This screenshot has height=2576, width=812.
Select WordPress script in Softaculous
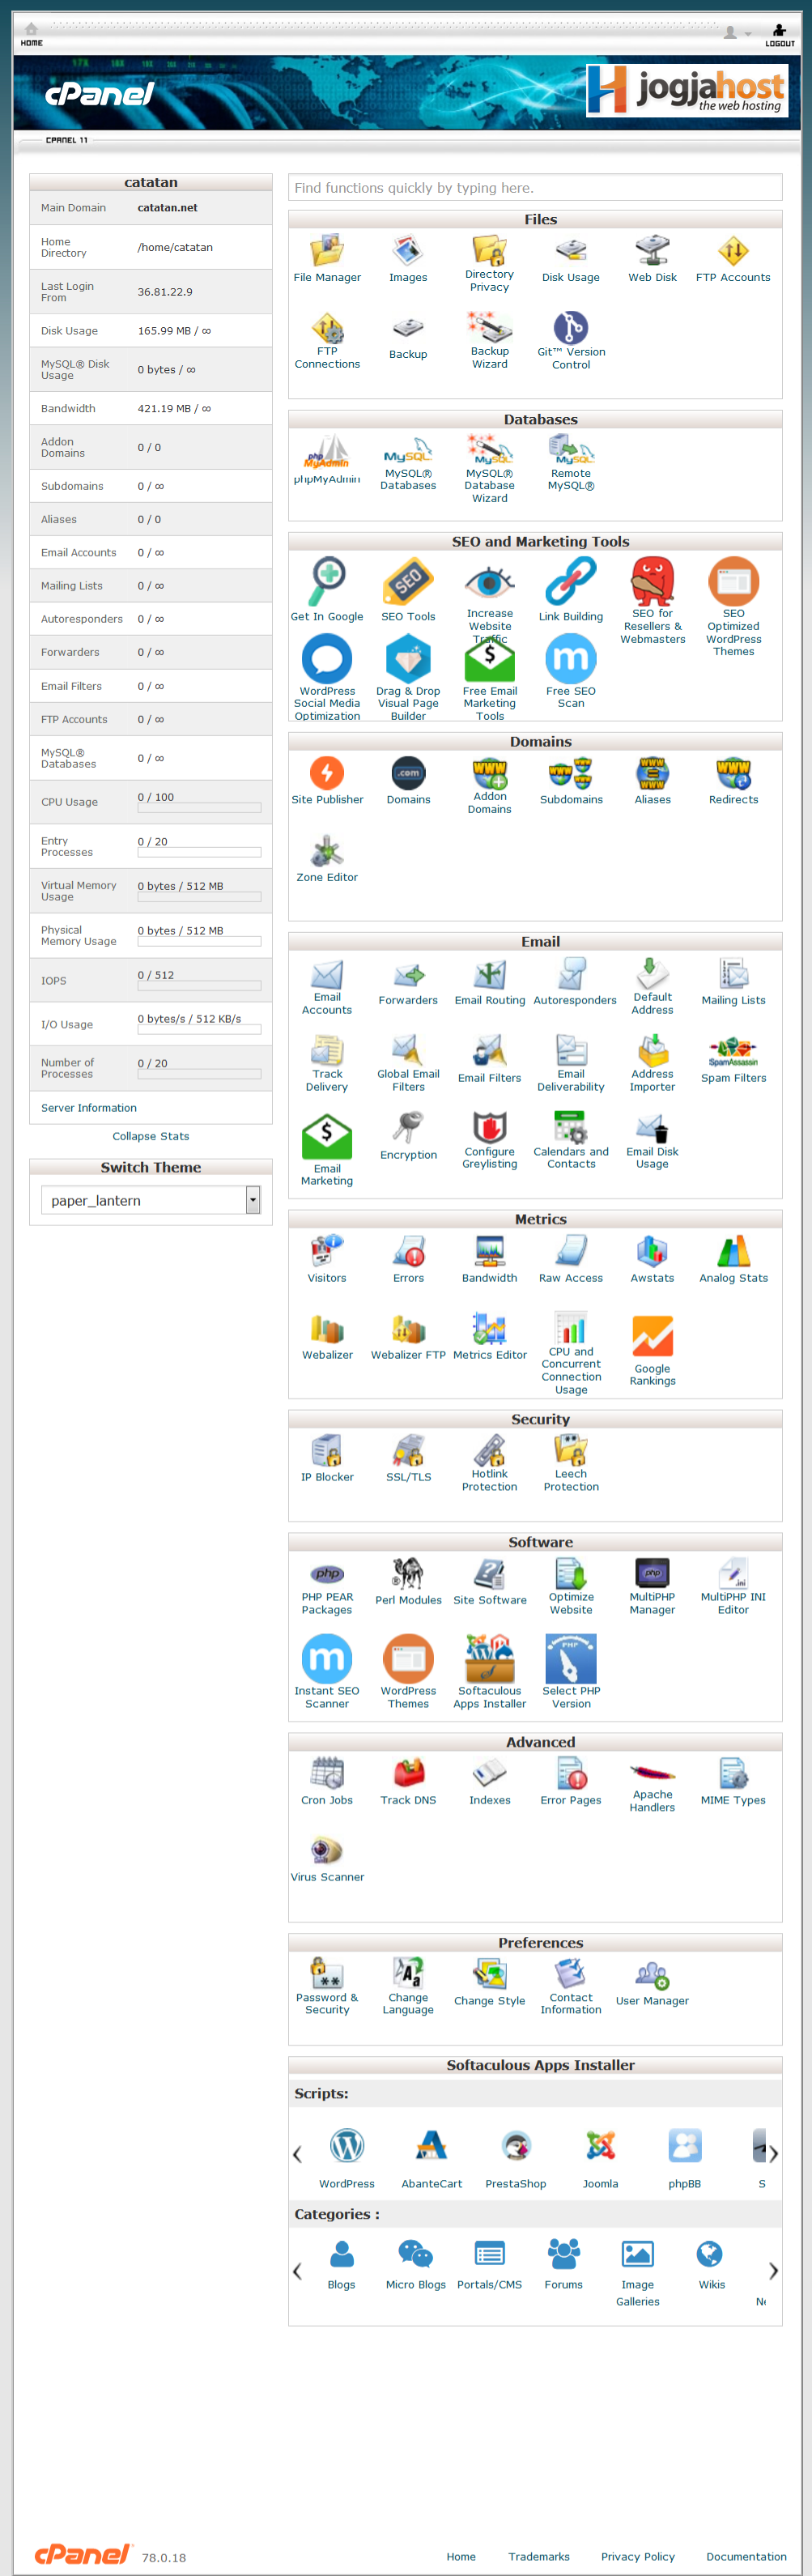[x=347, y=2158]
